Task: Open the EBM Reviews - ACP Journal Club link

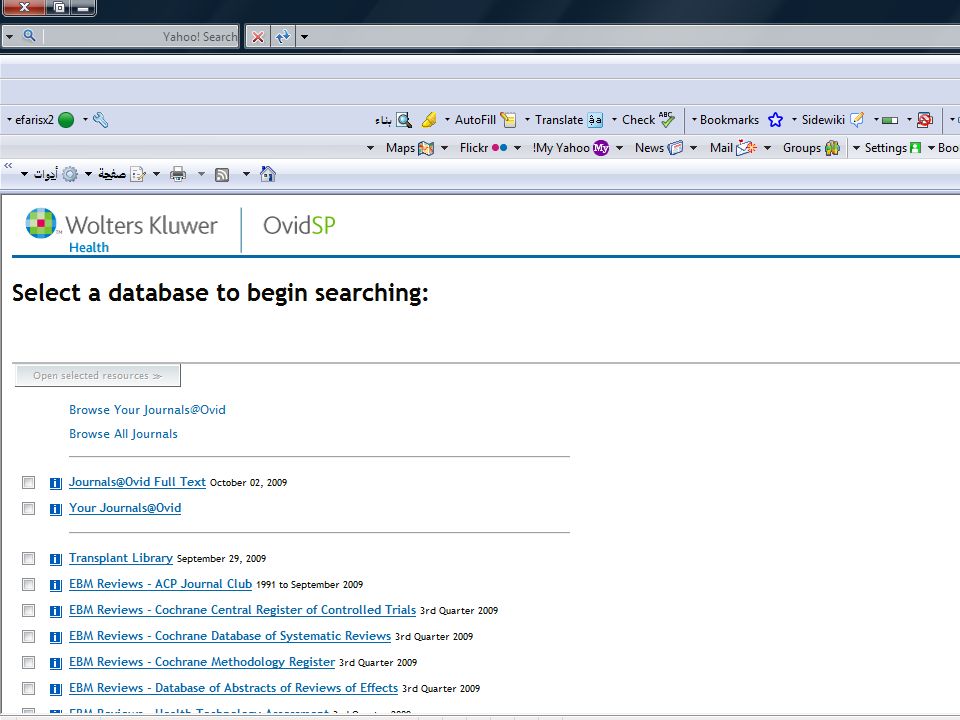Action: [x=160, y=583]
